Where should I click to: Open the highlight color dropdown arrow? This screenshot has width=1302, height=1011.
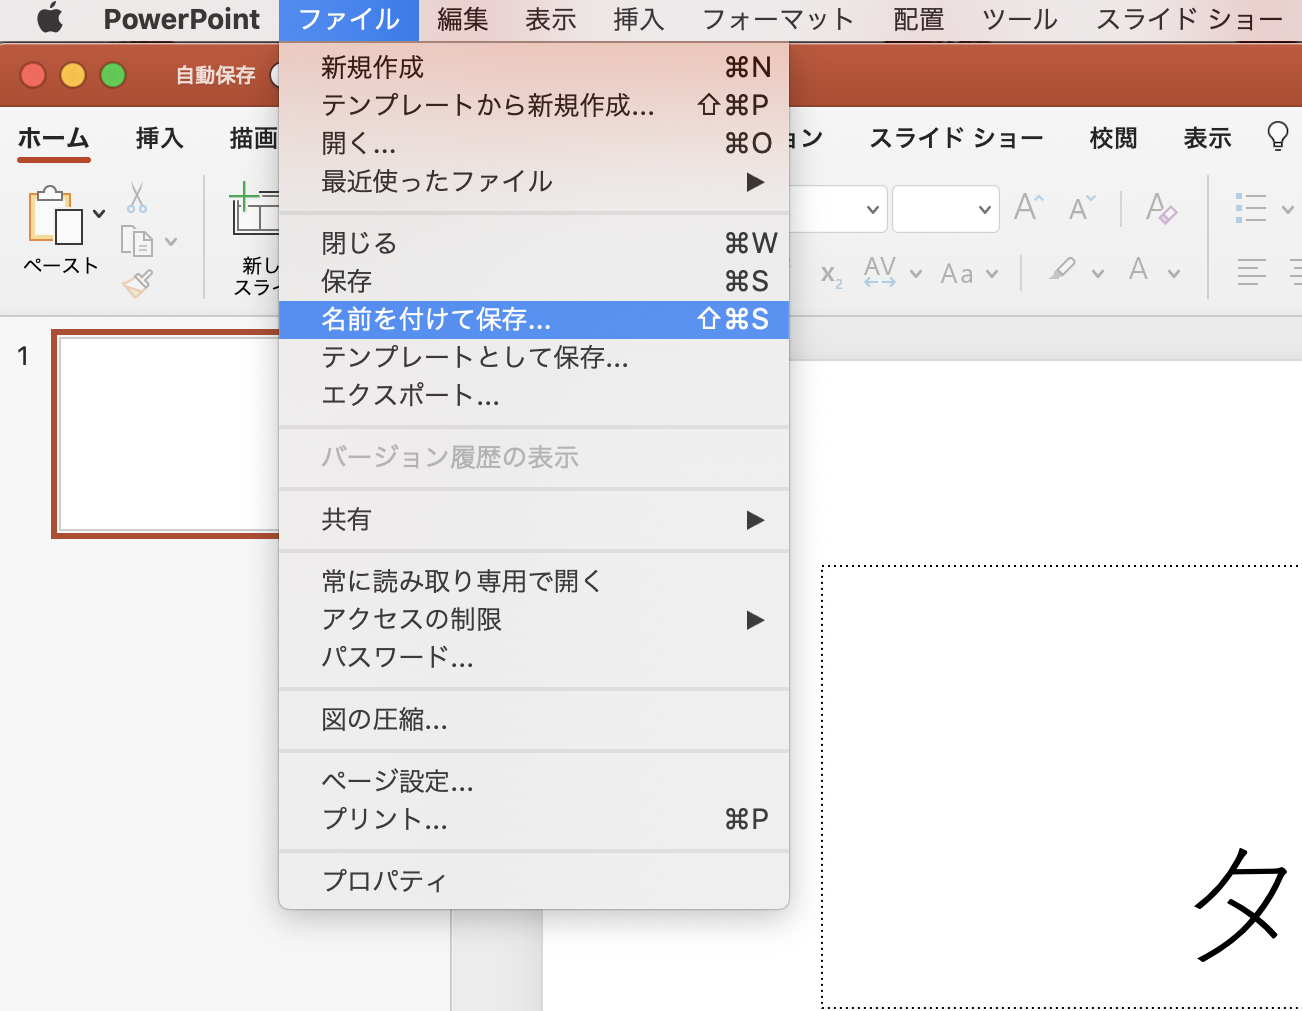(1098, 273)
